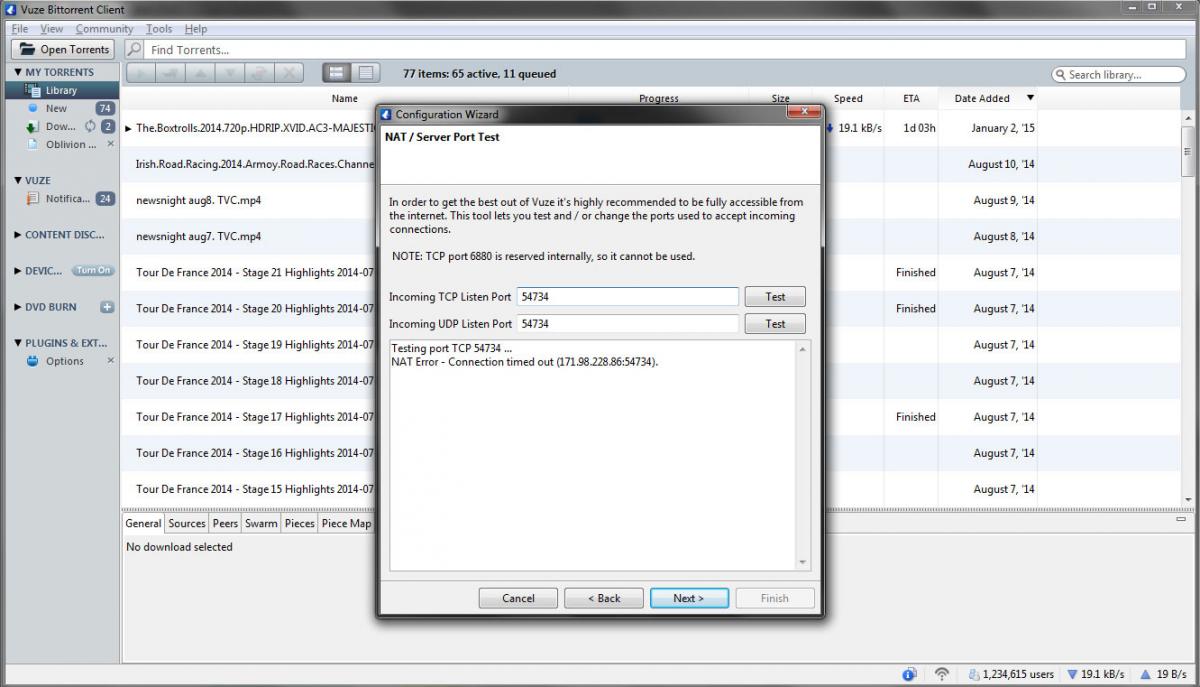Select newsnight aug7. TVC.mp4 row
Viewport: 1200px width, 687px height.
click(198, 236)
